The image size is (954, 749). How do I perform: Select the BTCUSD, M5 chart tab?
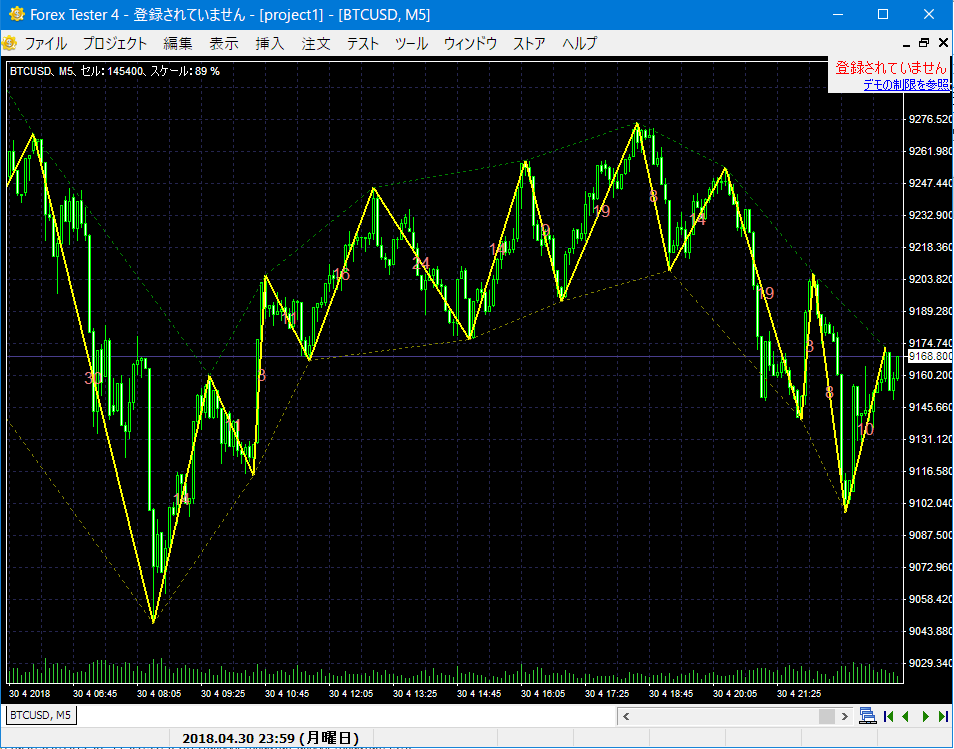coord(40,715)
